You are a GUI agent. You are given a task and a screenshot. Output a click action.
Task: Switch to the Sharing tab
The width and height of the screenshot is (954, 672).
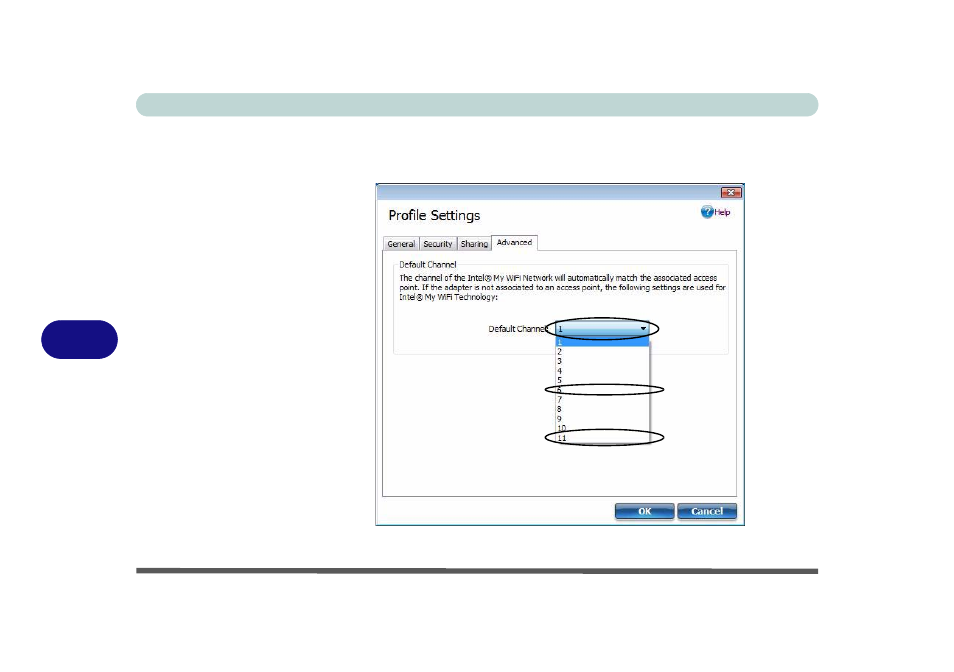pyautogui.click(x=474, y=244)
